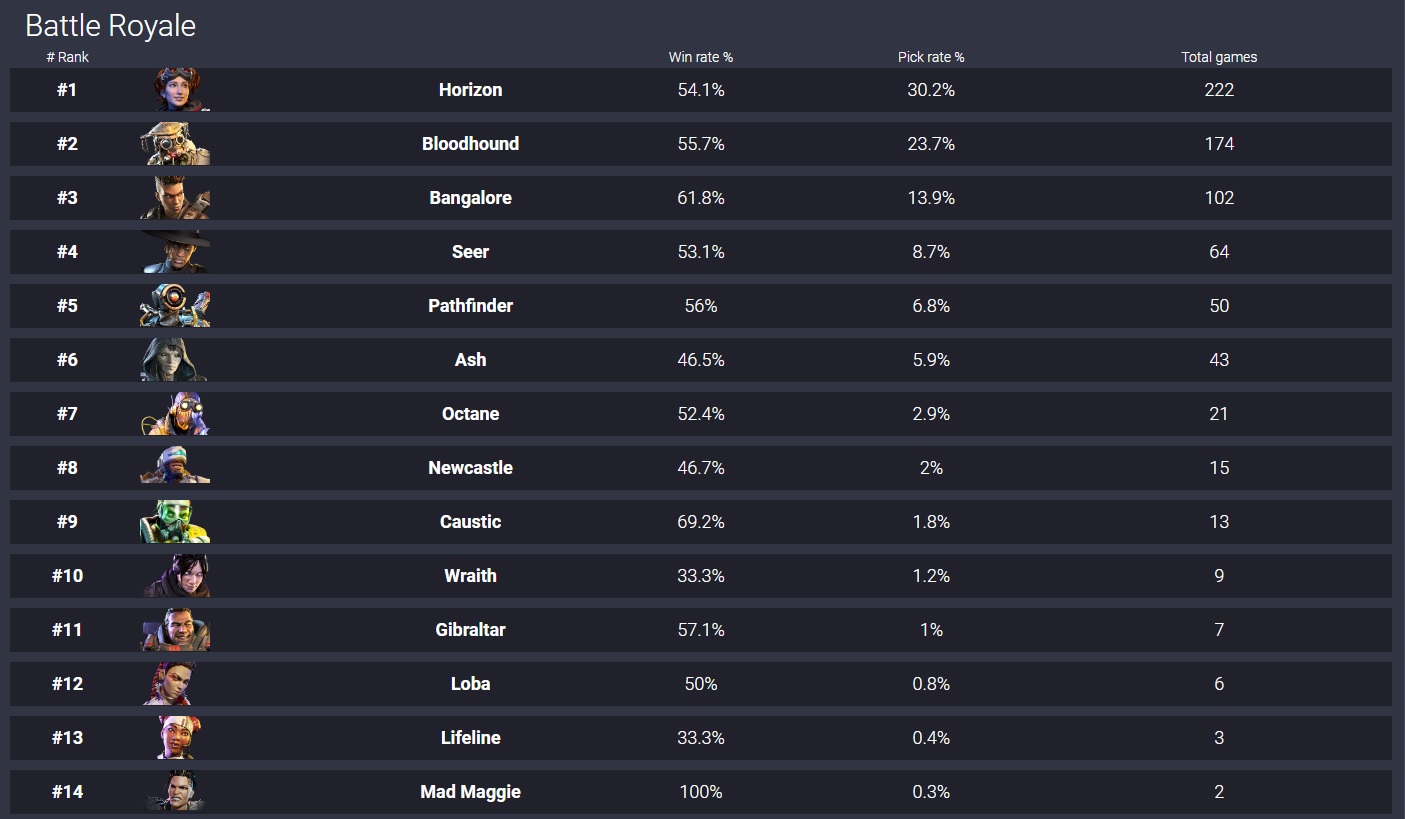Sort by Win rate % column header
Screen dimensions: 1405x819
(x=700, y=57)
